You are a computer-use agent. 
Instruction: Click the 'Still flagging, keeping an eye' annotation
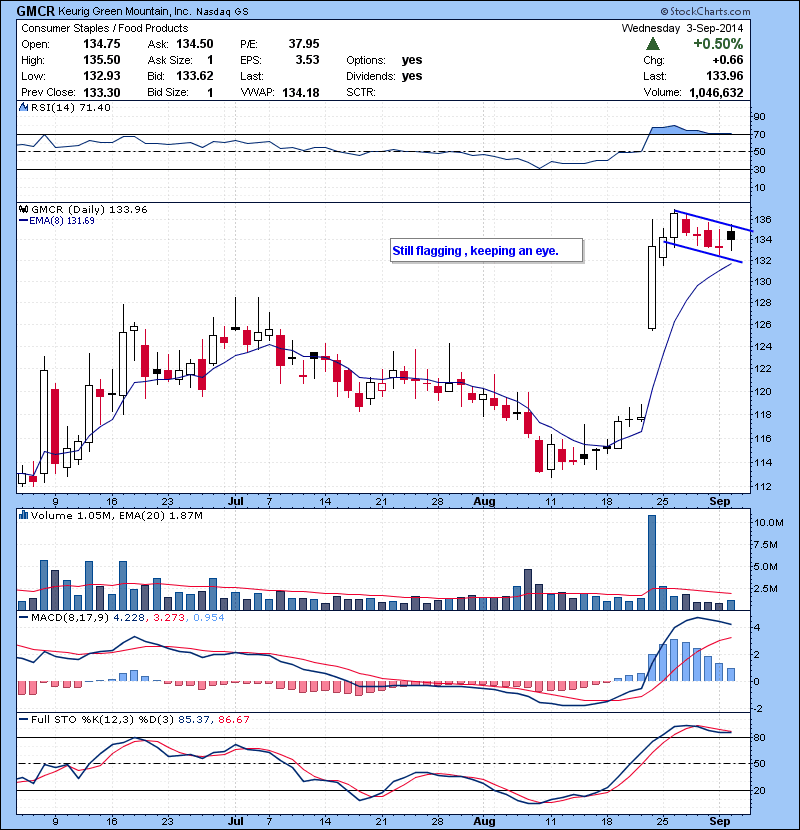point(487,250)
